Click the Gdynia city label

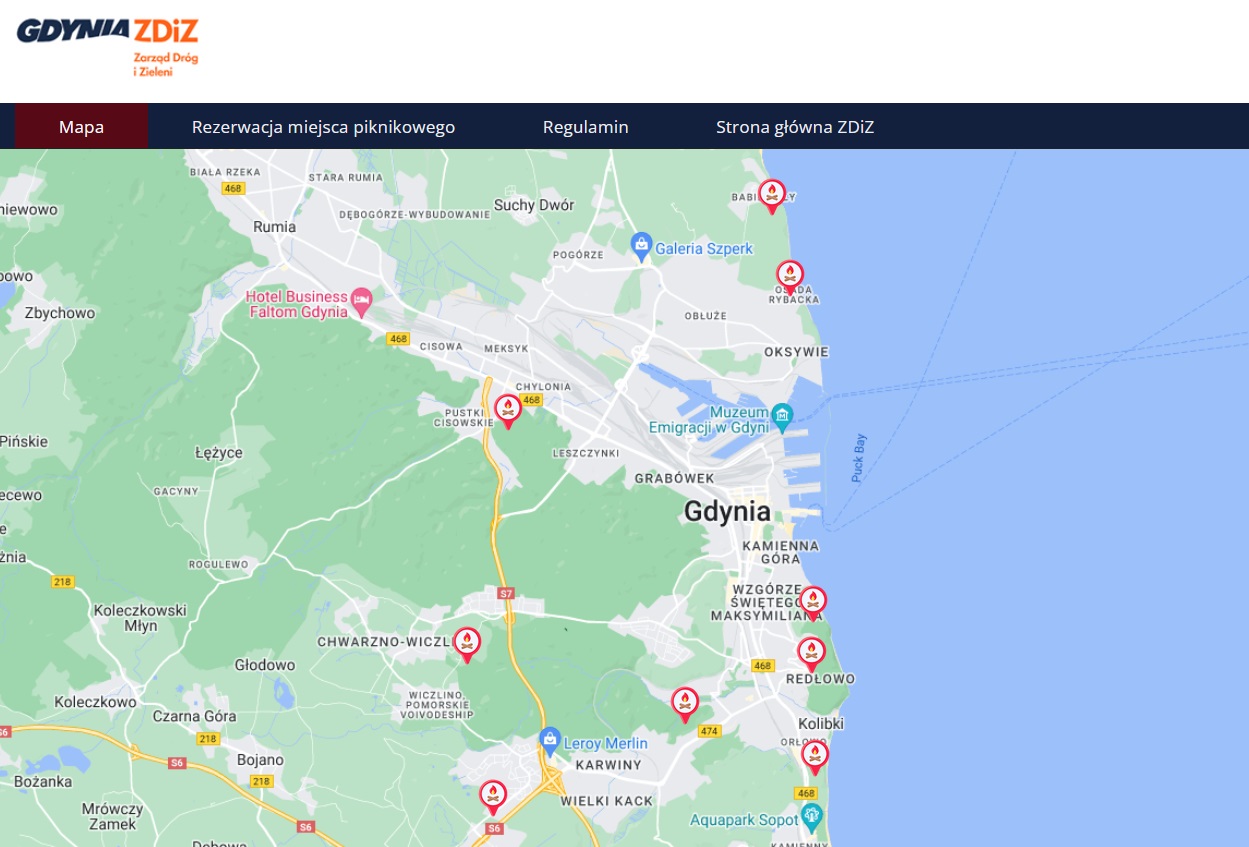pyautogui.click(x=727, y=511)
